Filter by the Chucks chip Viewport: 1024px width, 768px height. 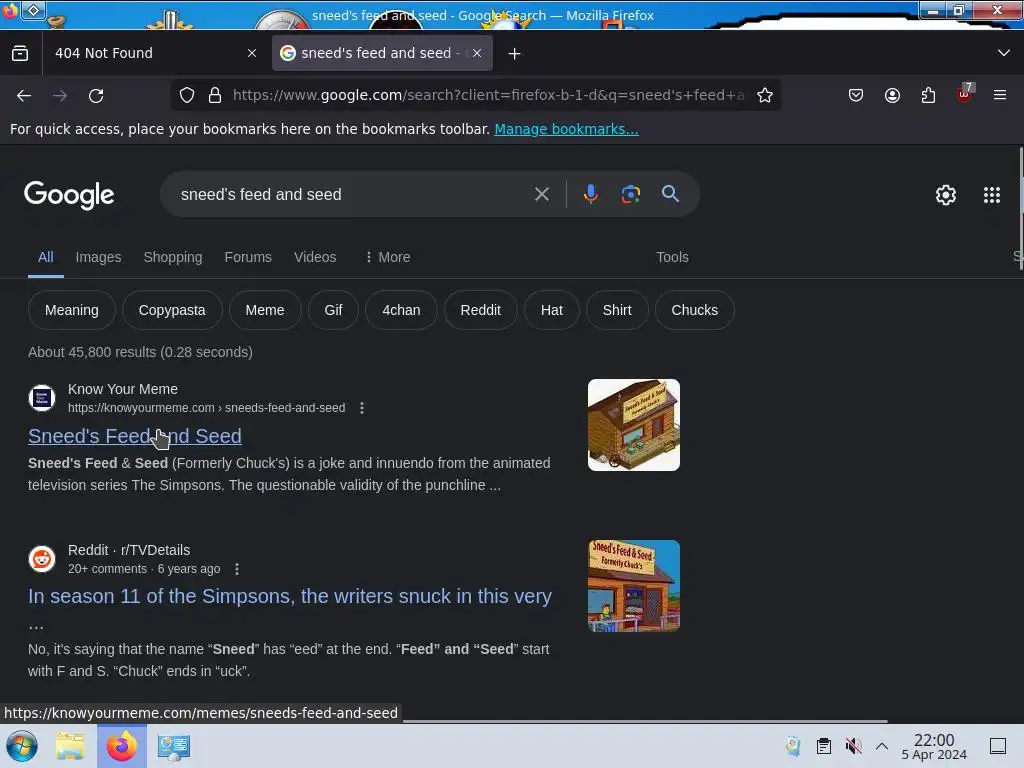(695, 310)
